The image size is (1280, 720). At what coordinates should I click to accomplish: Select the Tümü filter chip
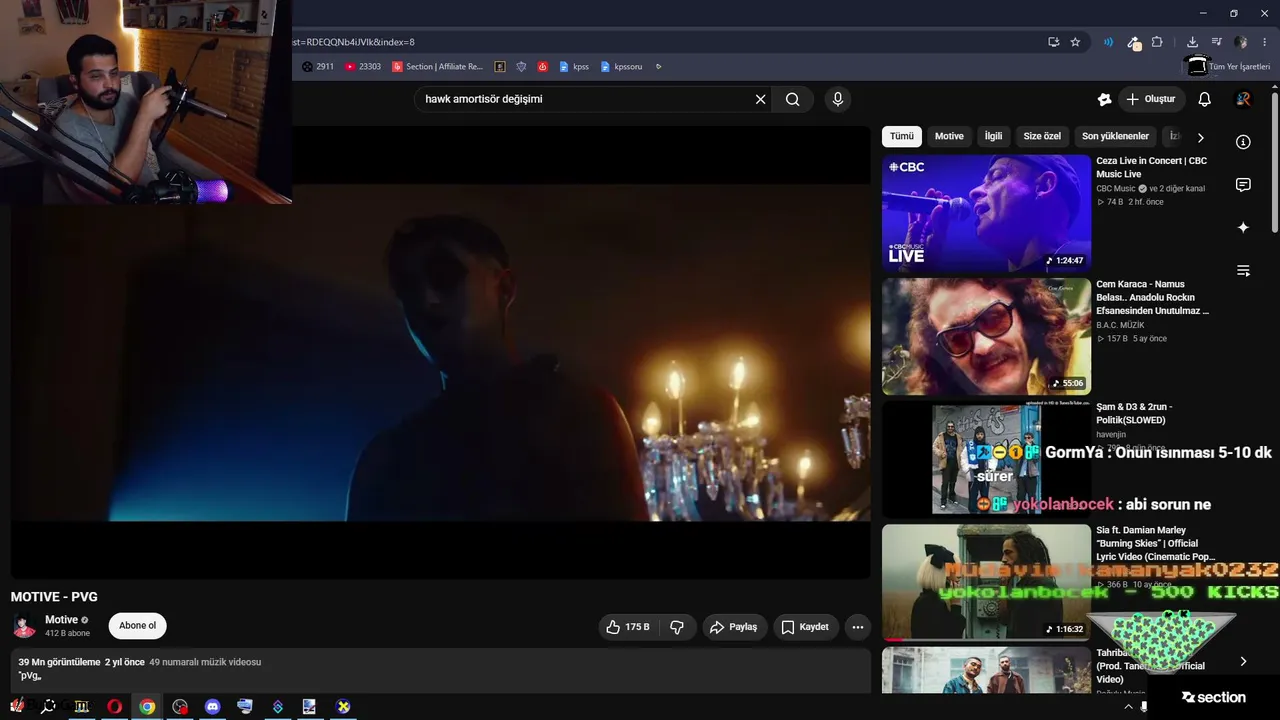902,136
